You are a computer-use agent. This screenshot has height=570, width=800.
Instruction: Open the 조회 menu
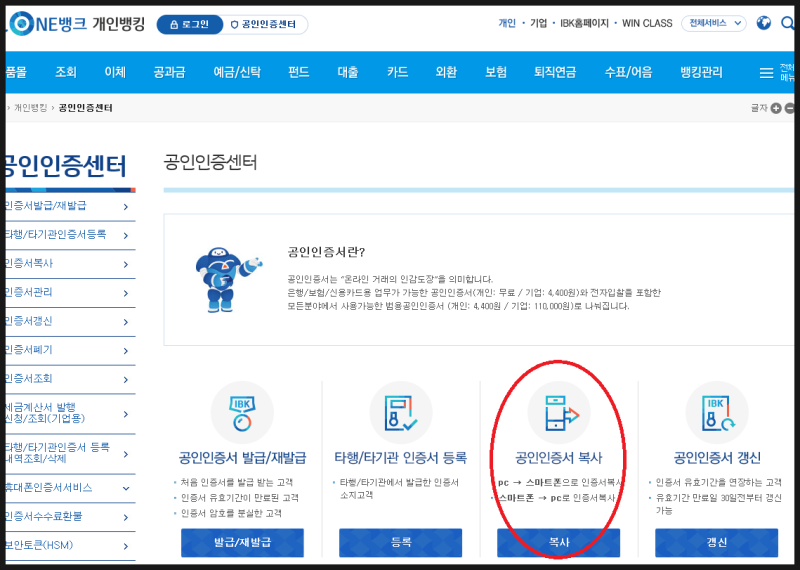[x=66, y=72]
